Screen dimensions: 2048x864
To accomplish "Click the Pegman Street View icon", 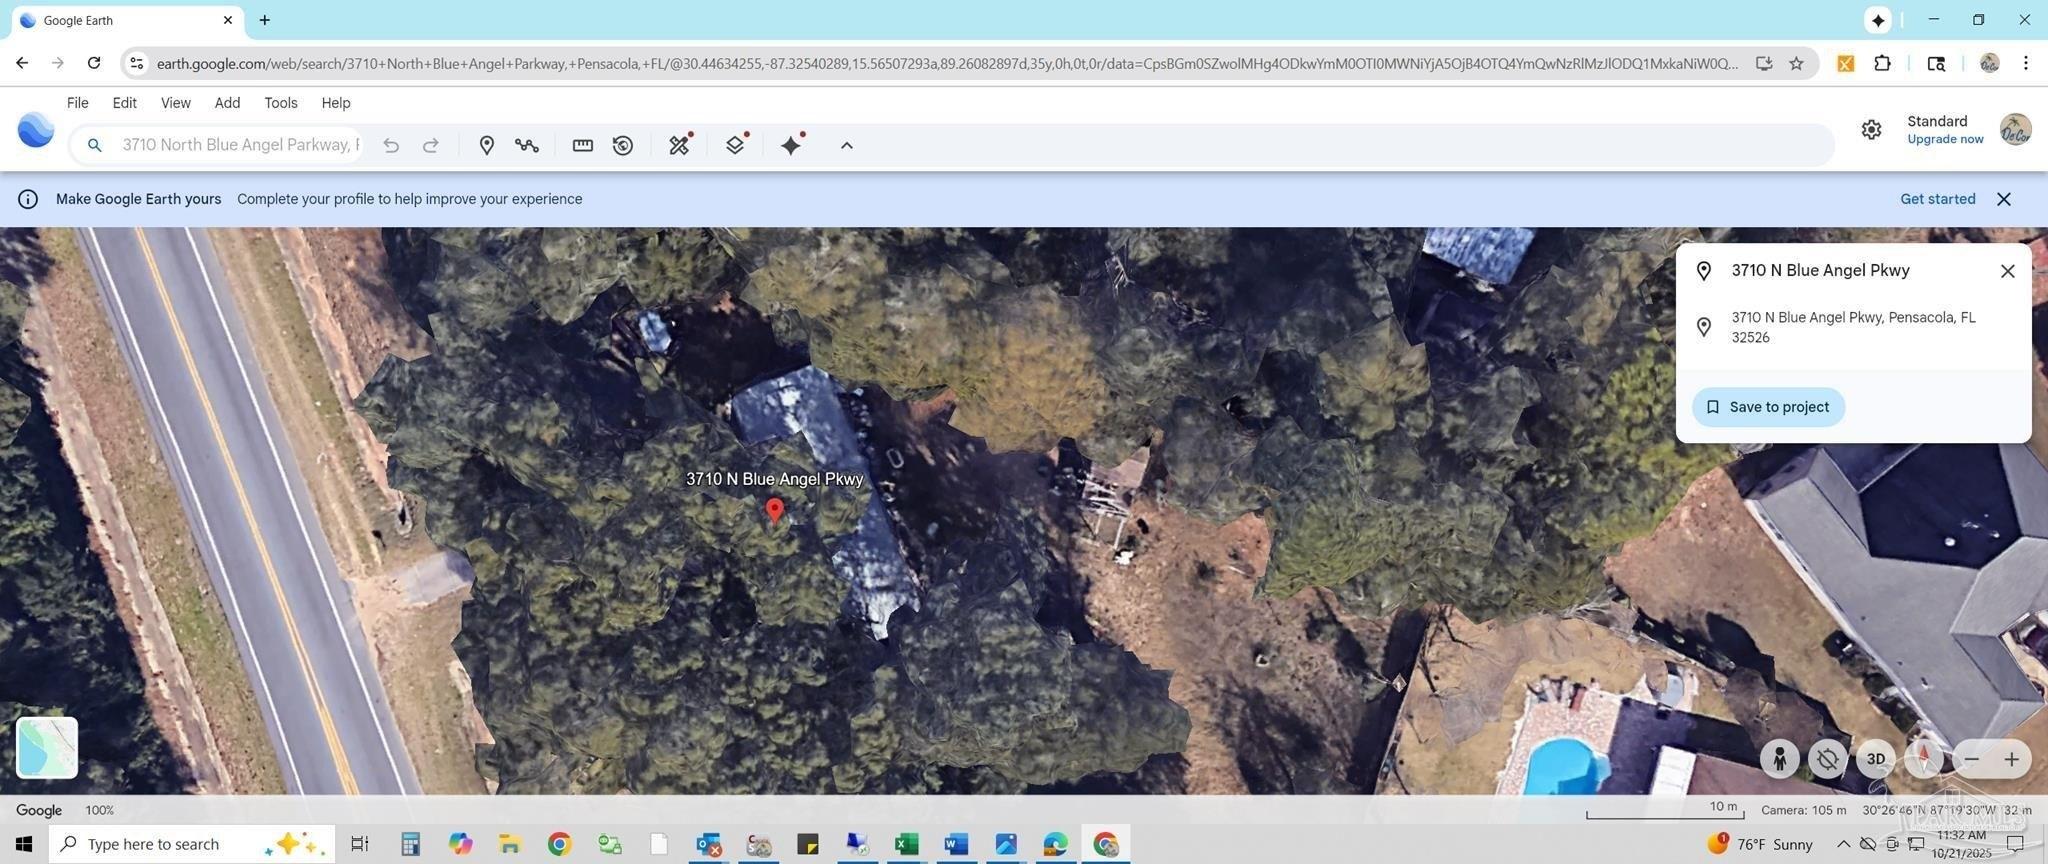I will tap(1779, 759).
